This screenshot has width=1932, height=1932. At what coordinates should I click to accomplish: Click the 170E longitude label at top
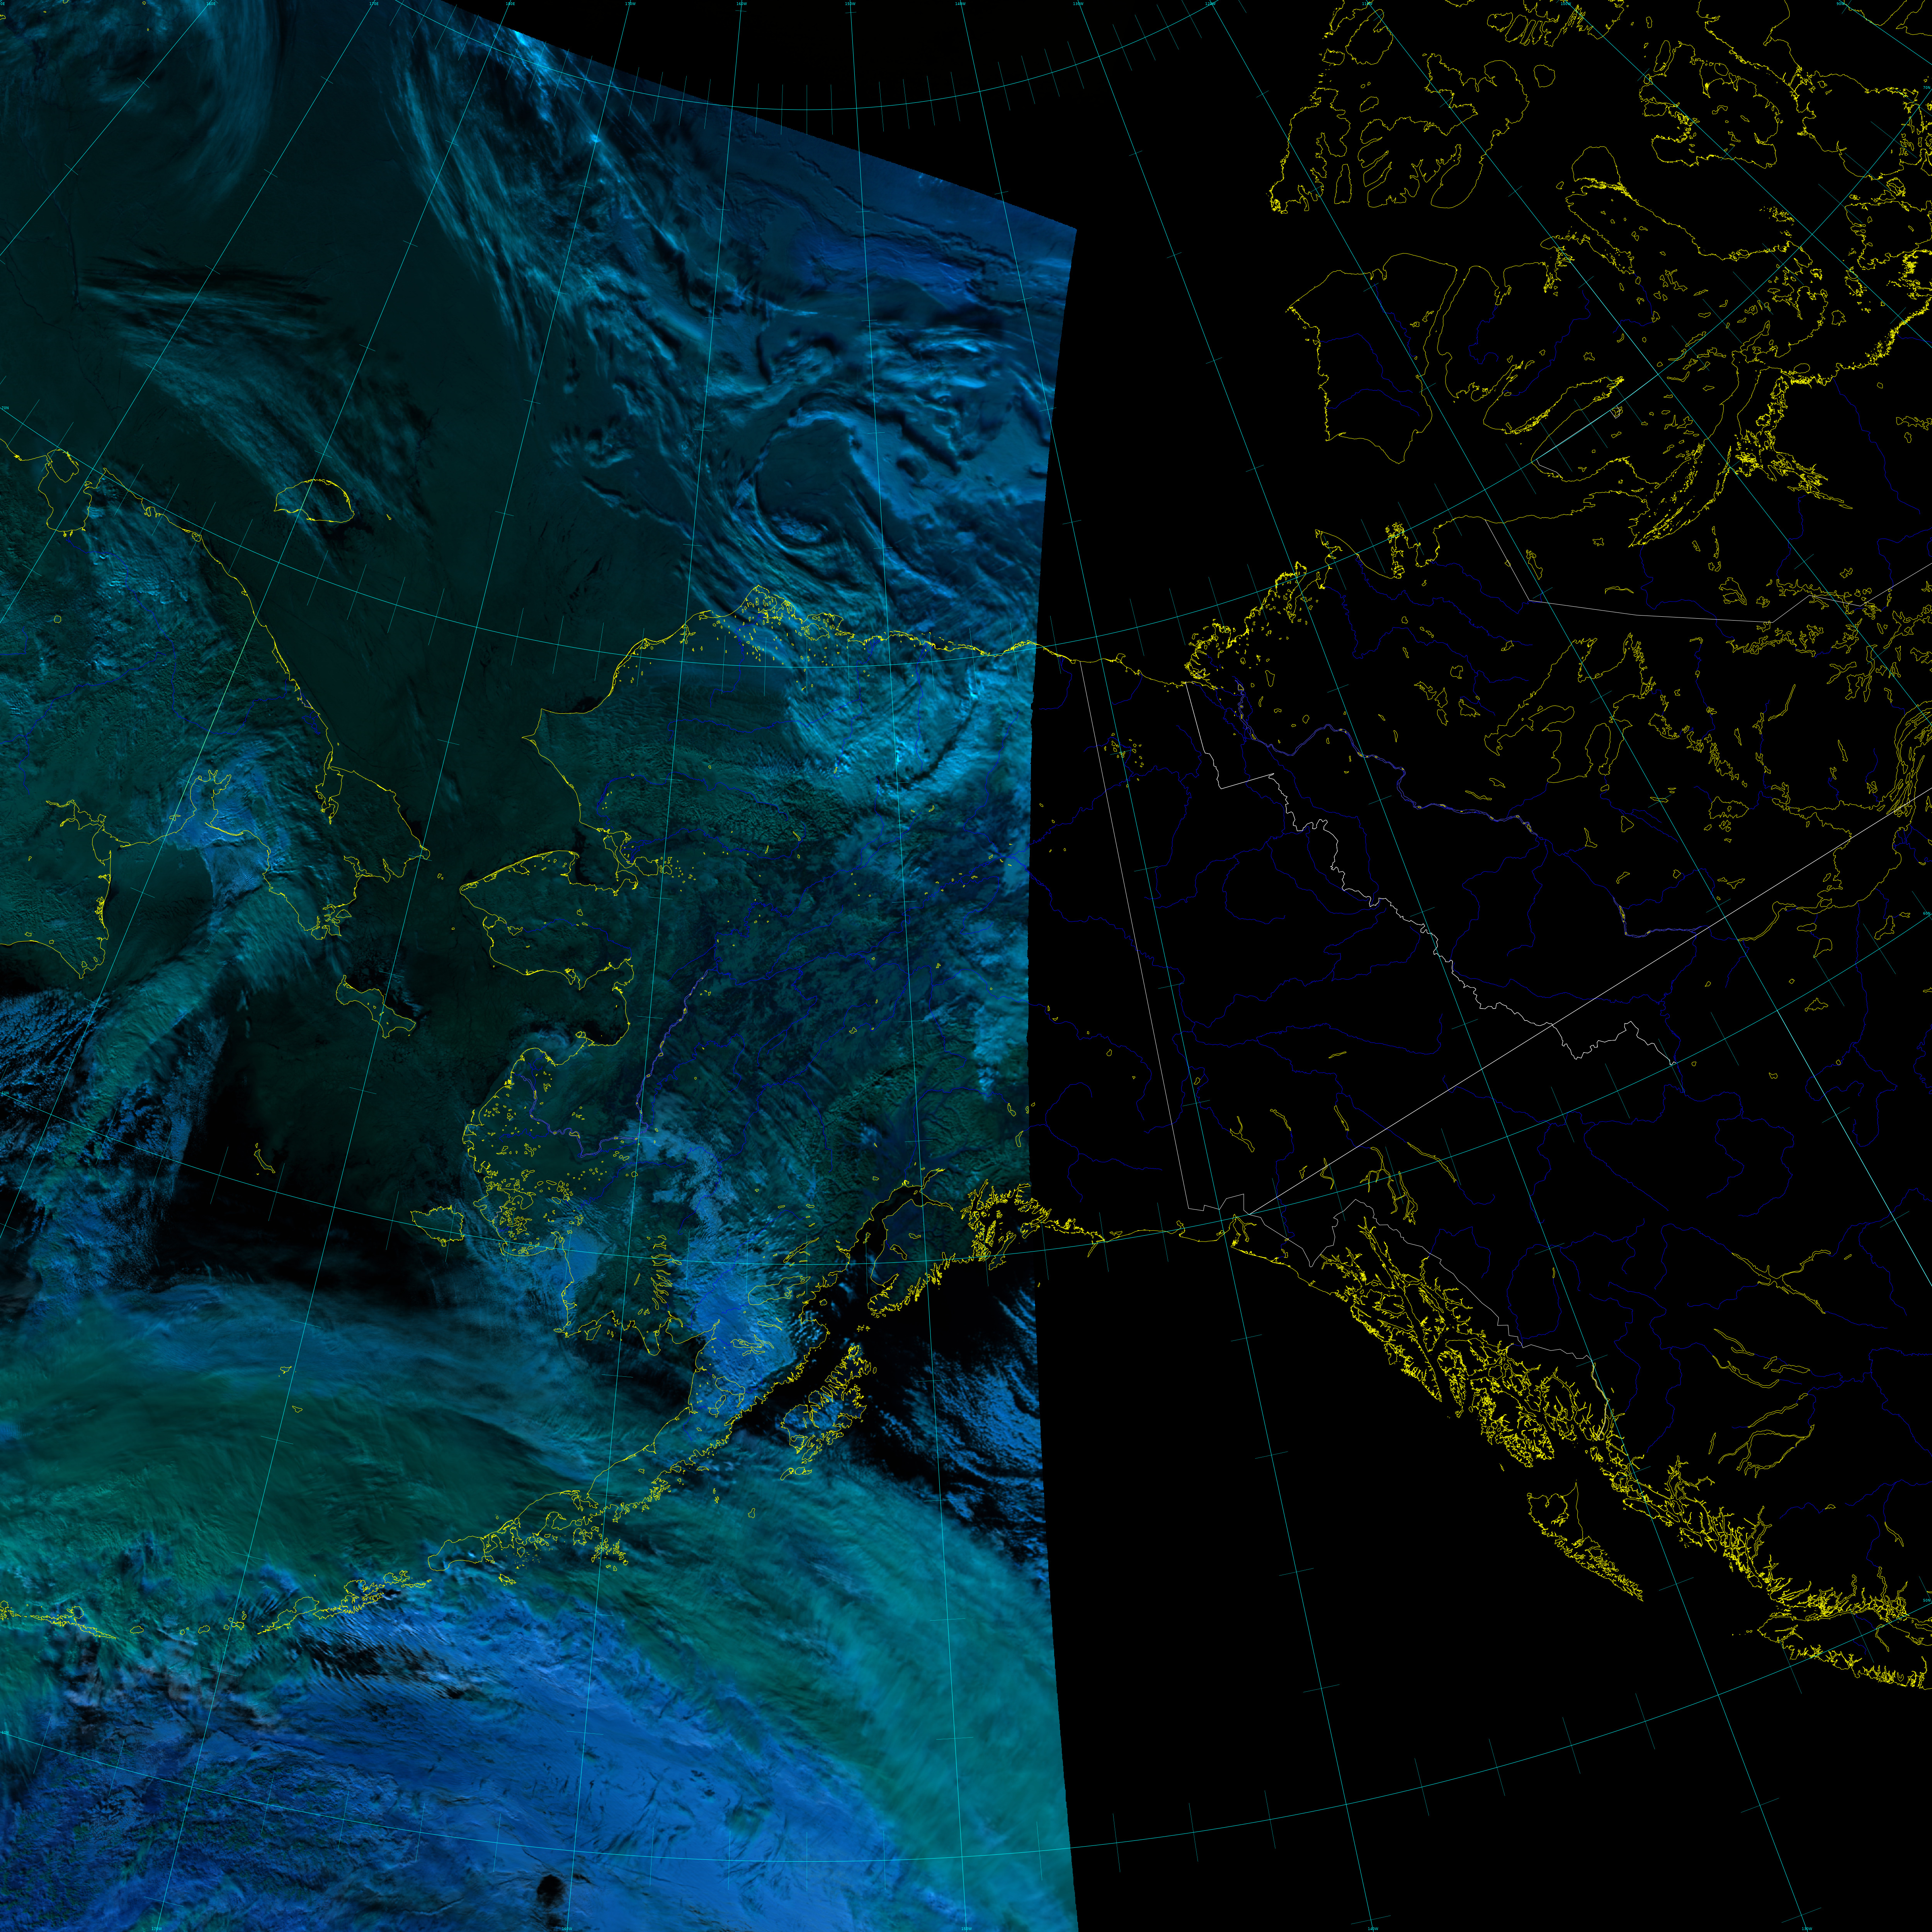pos(374,4)
